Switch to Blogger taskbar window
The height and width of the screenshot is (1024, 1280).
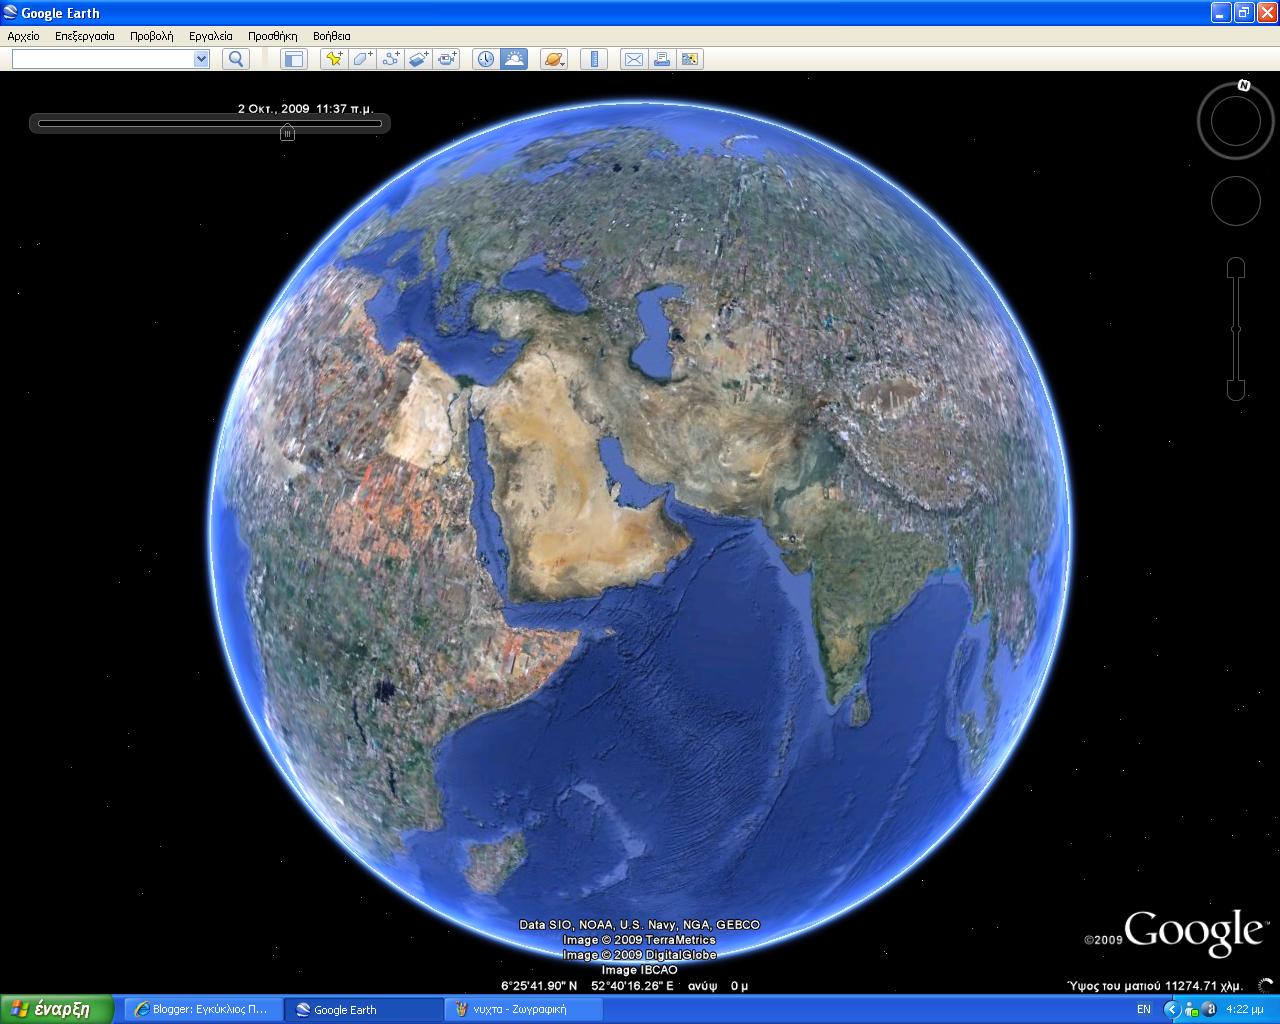[x=203, y=1009]
